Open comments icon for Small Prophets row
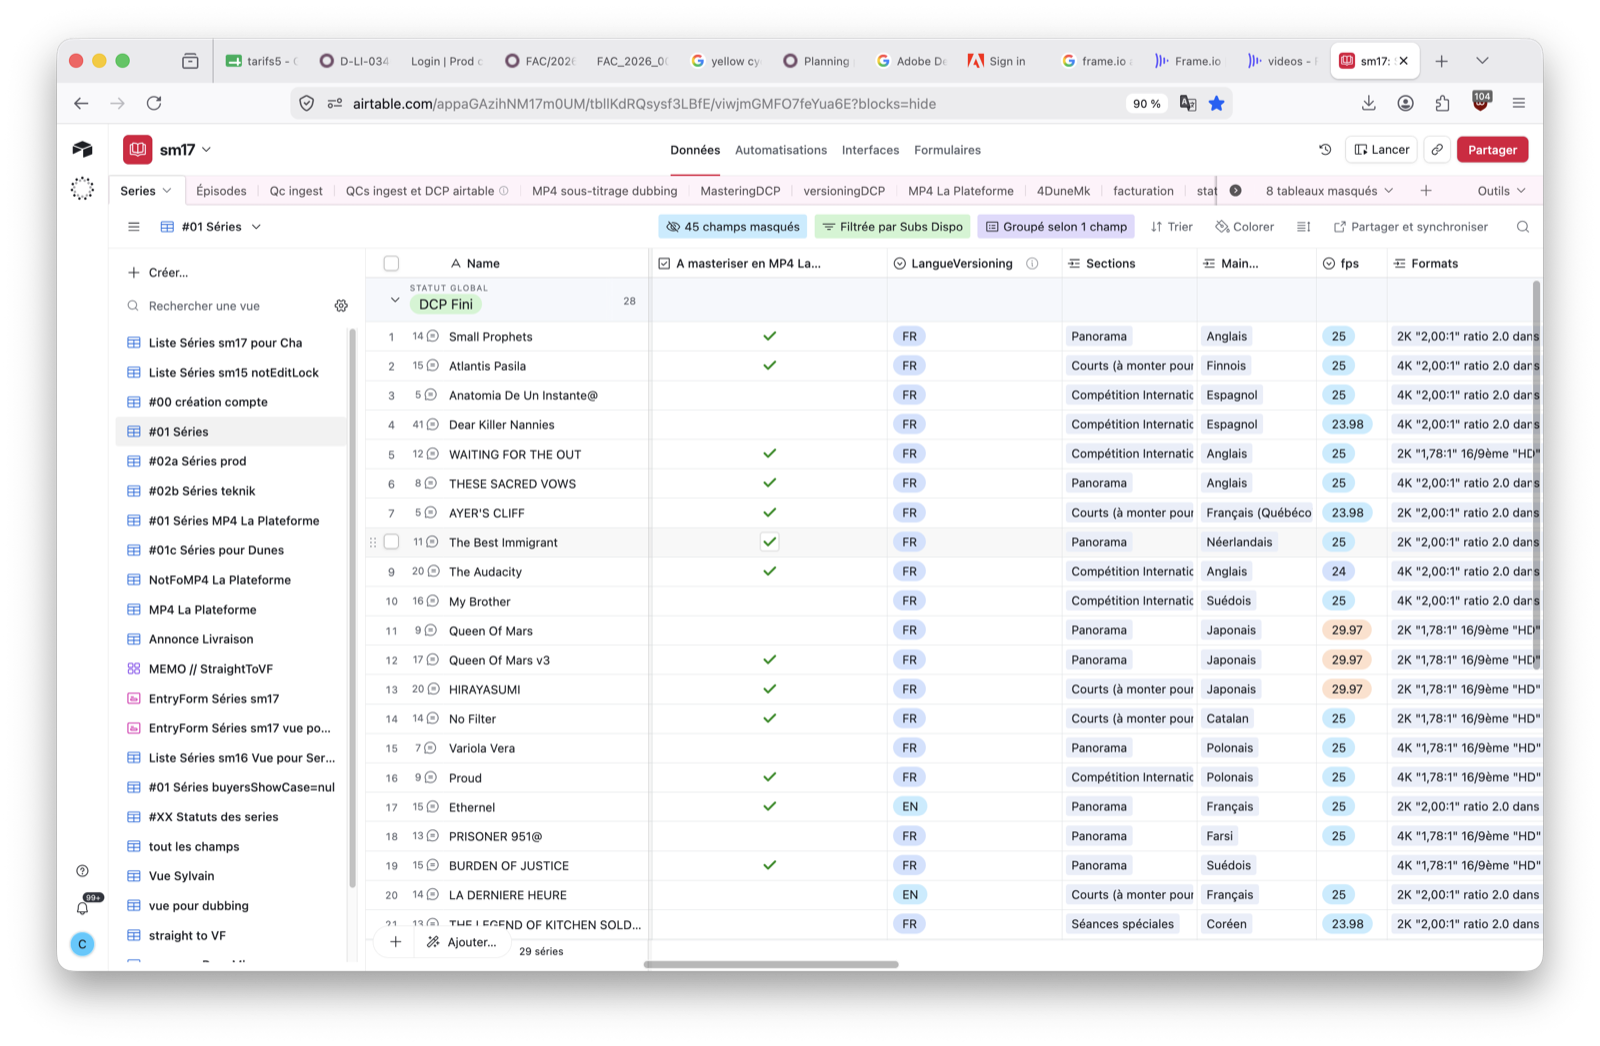The height and width of the screenshot is (1046, 1600). tap(433, 337)
